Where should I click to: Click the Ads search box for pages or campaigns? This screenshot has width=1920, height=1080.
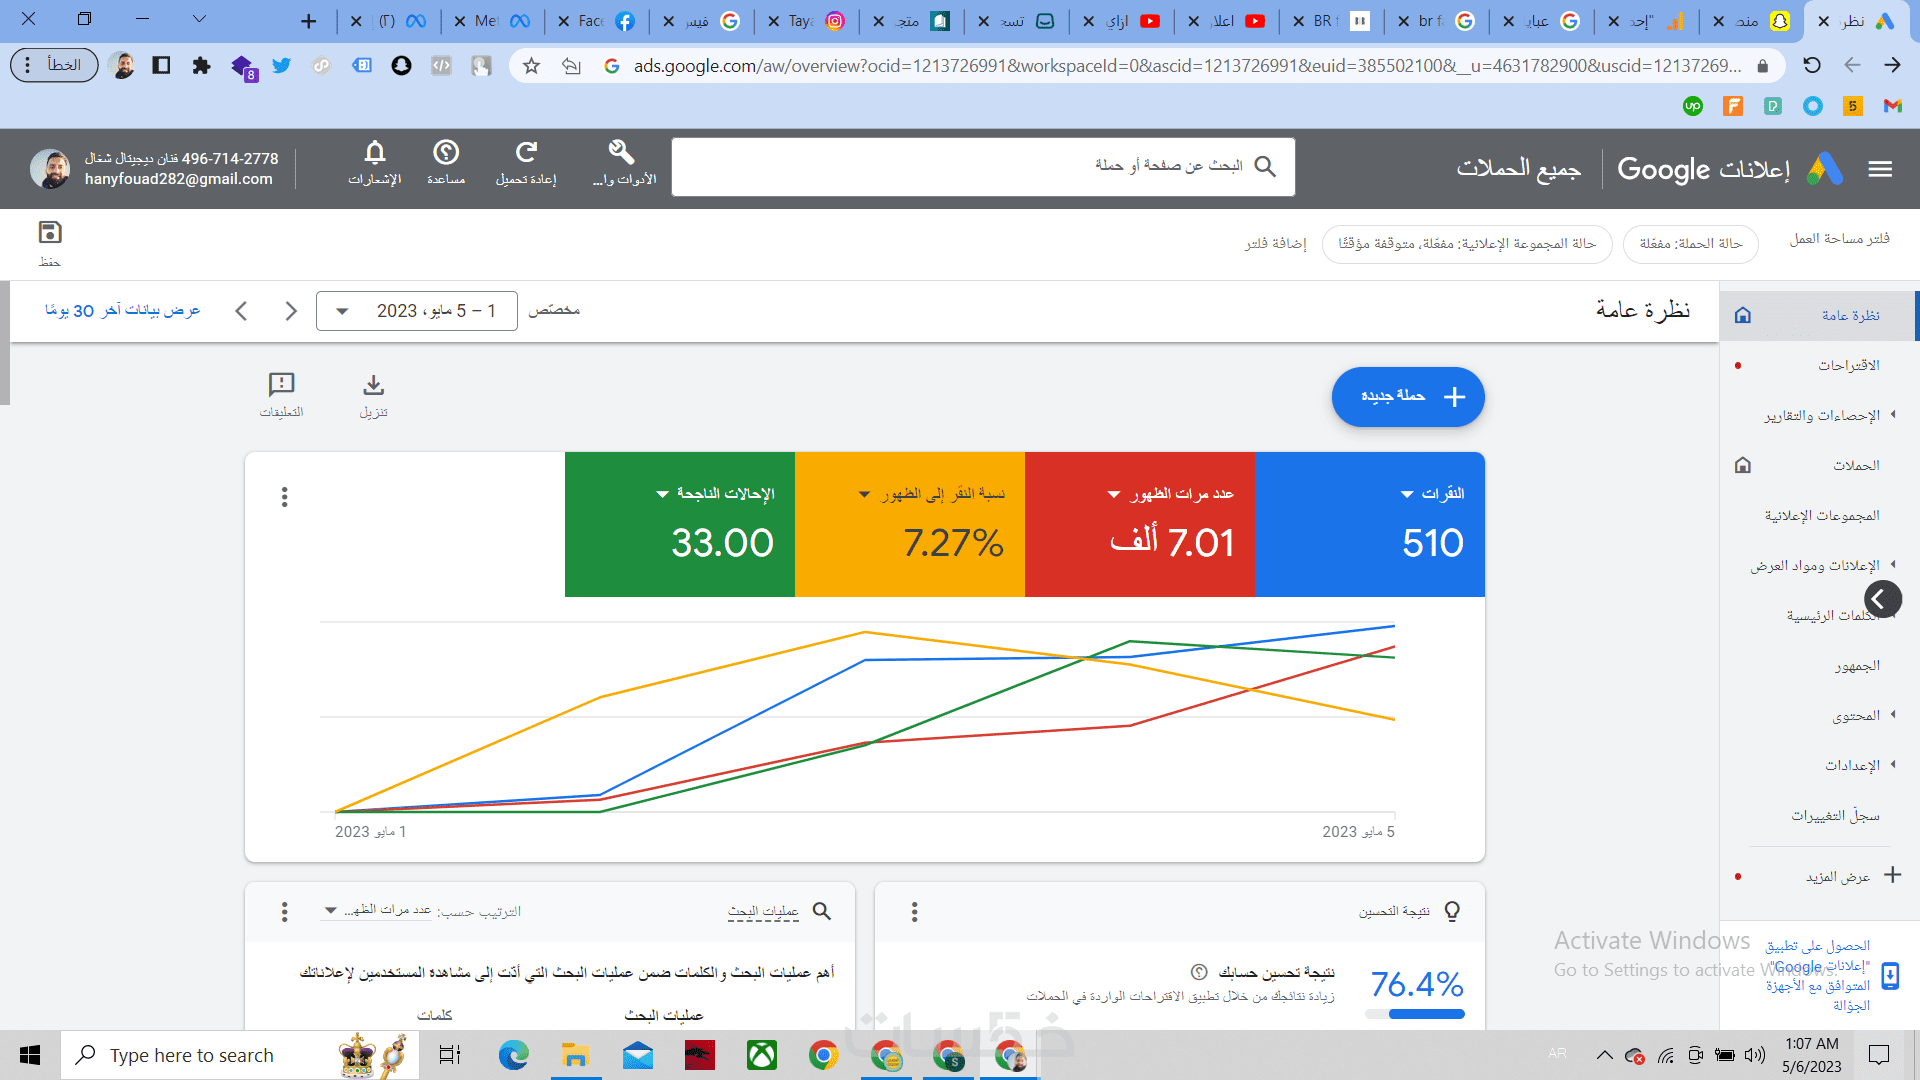(x=983, y=167)
